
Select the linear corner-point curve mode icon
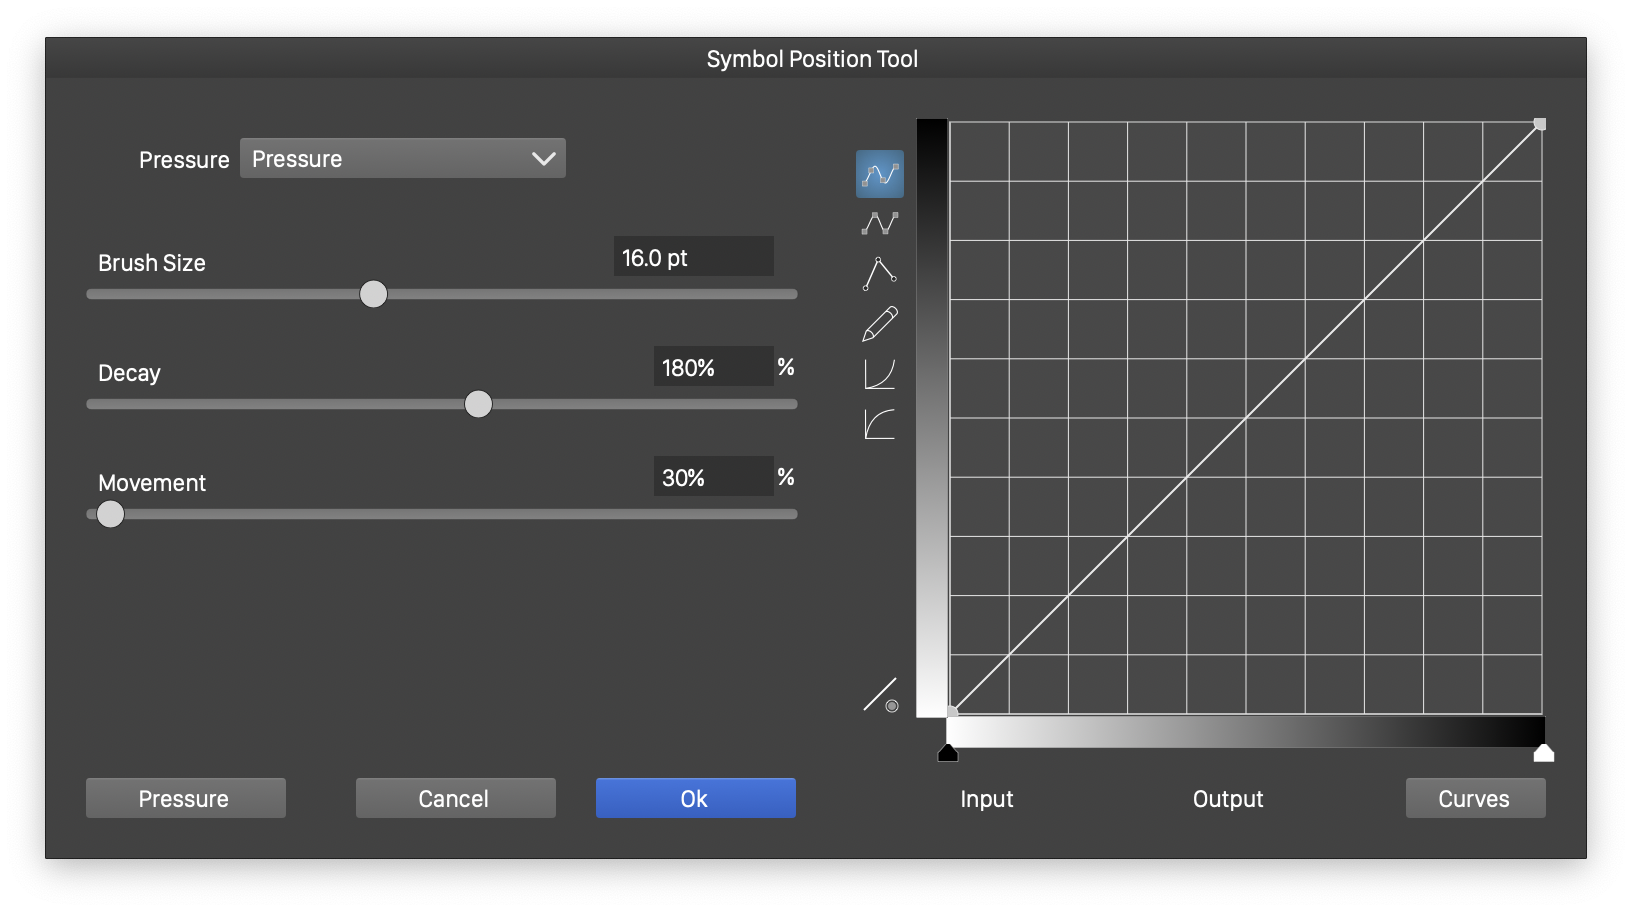pos(880,273)
